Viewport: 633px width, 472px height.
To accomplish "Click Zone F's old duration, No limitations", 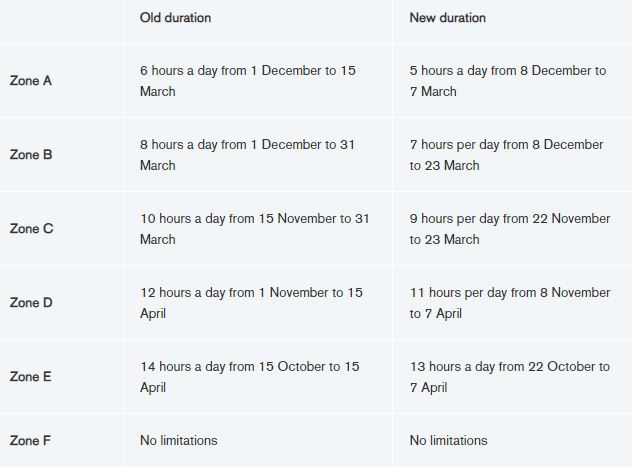I will 178,440.
